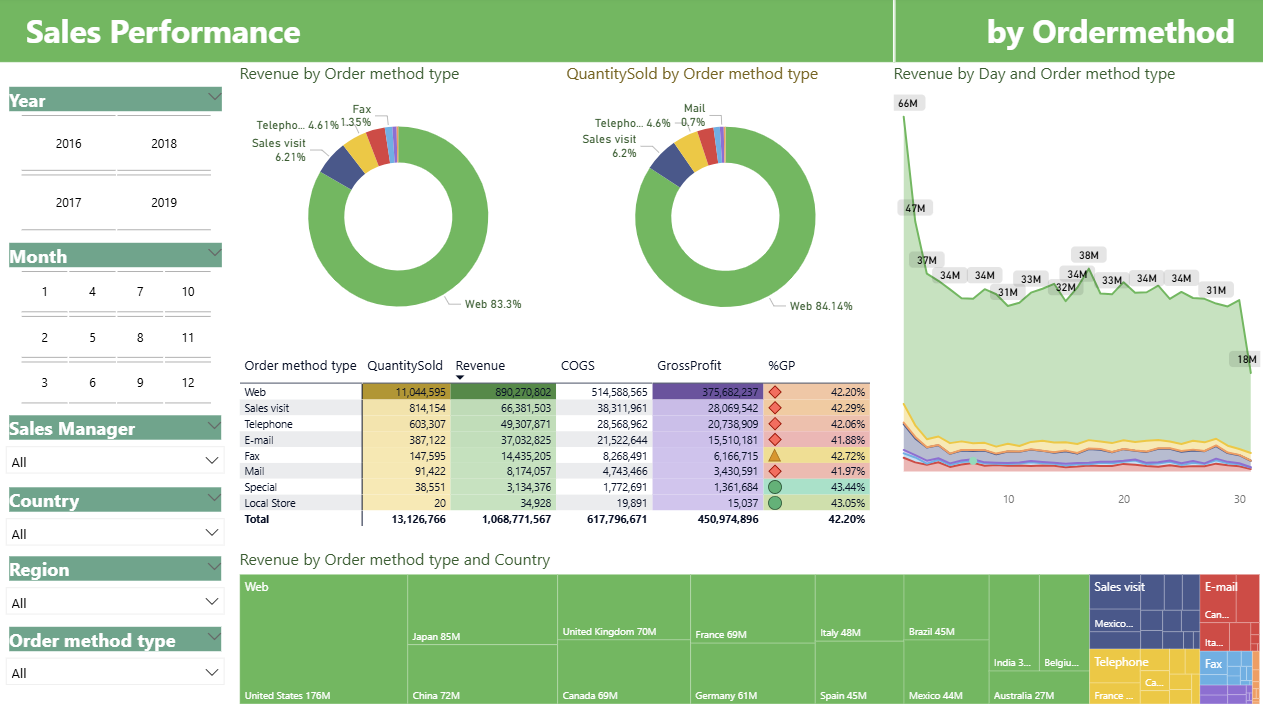This screenshot has height=709, width=1263.
Task: Collapse the Year slicer using its header chevron
Action: pos(213,98)
